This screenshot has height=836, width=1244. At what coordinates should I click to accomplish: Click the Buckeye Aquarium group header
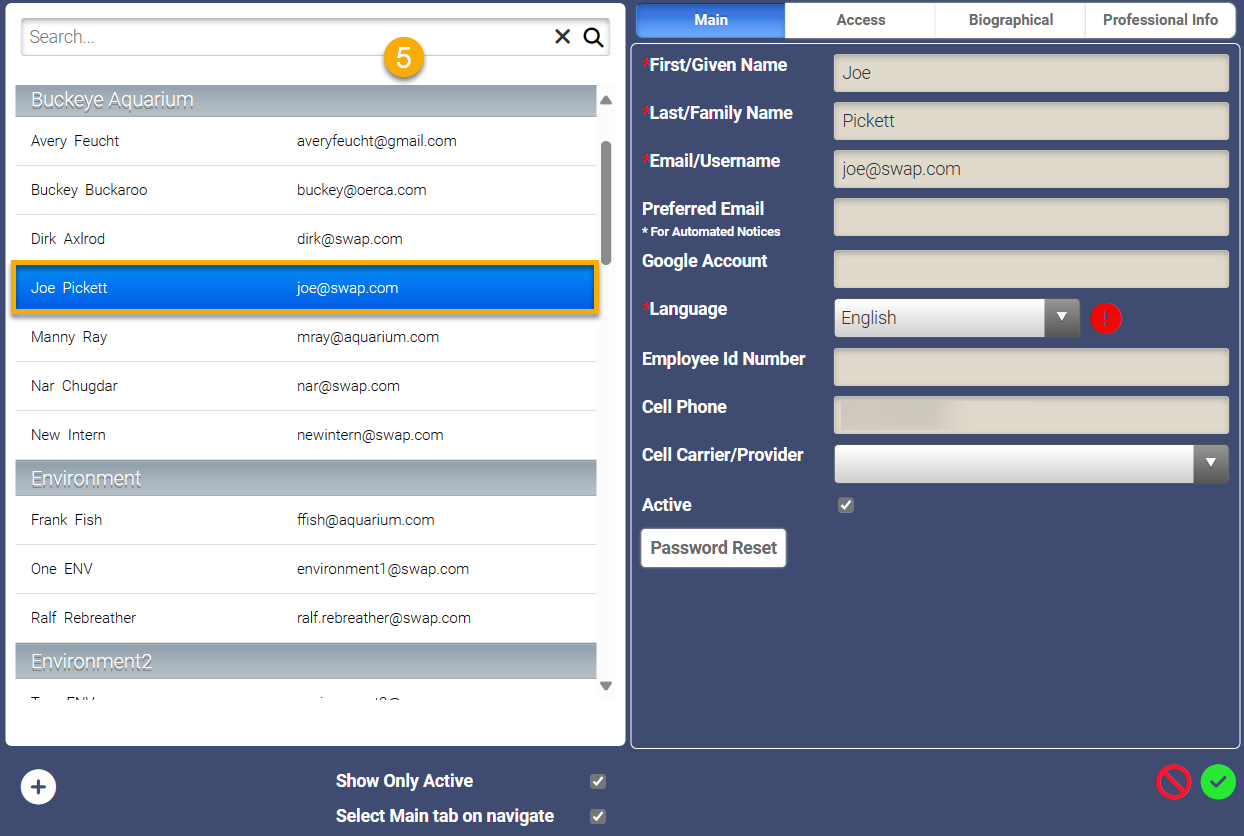[306, 100]
